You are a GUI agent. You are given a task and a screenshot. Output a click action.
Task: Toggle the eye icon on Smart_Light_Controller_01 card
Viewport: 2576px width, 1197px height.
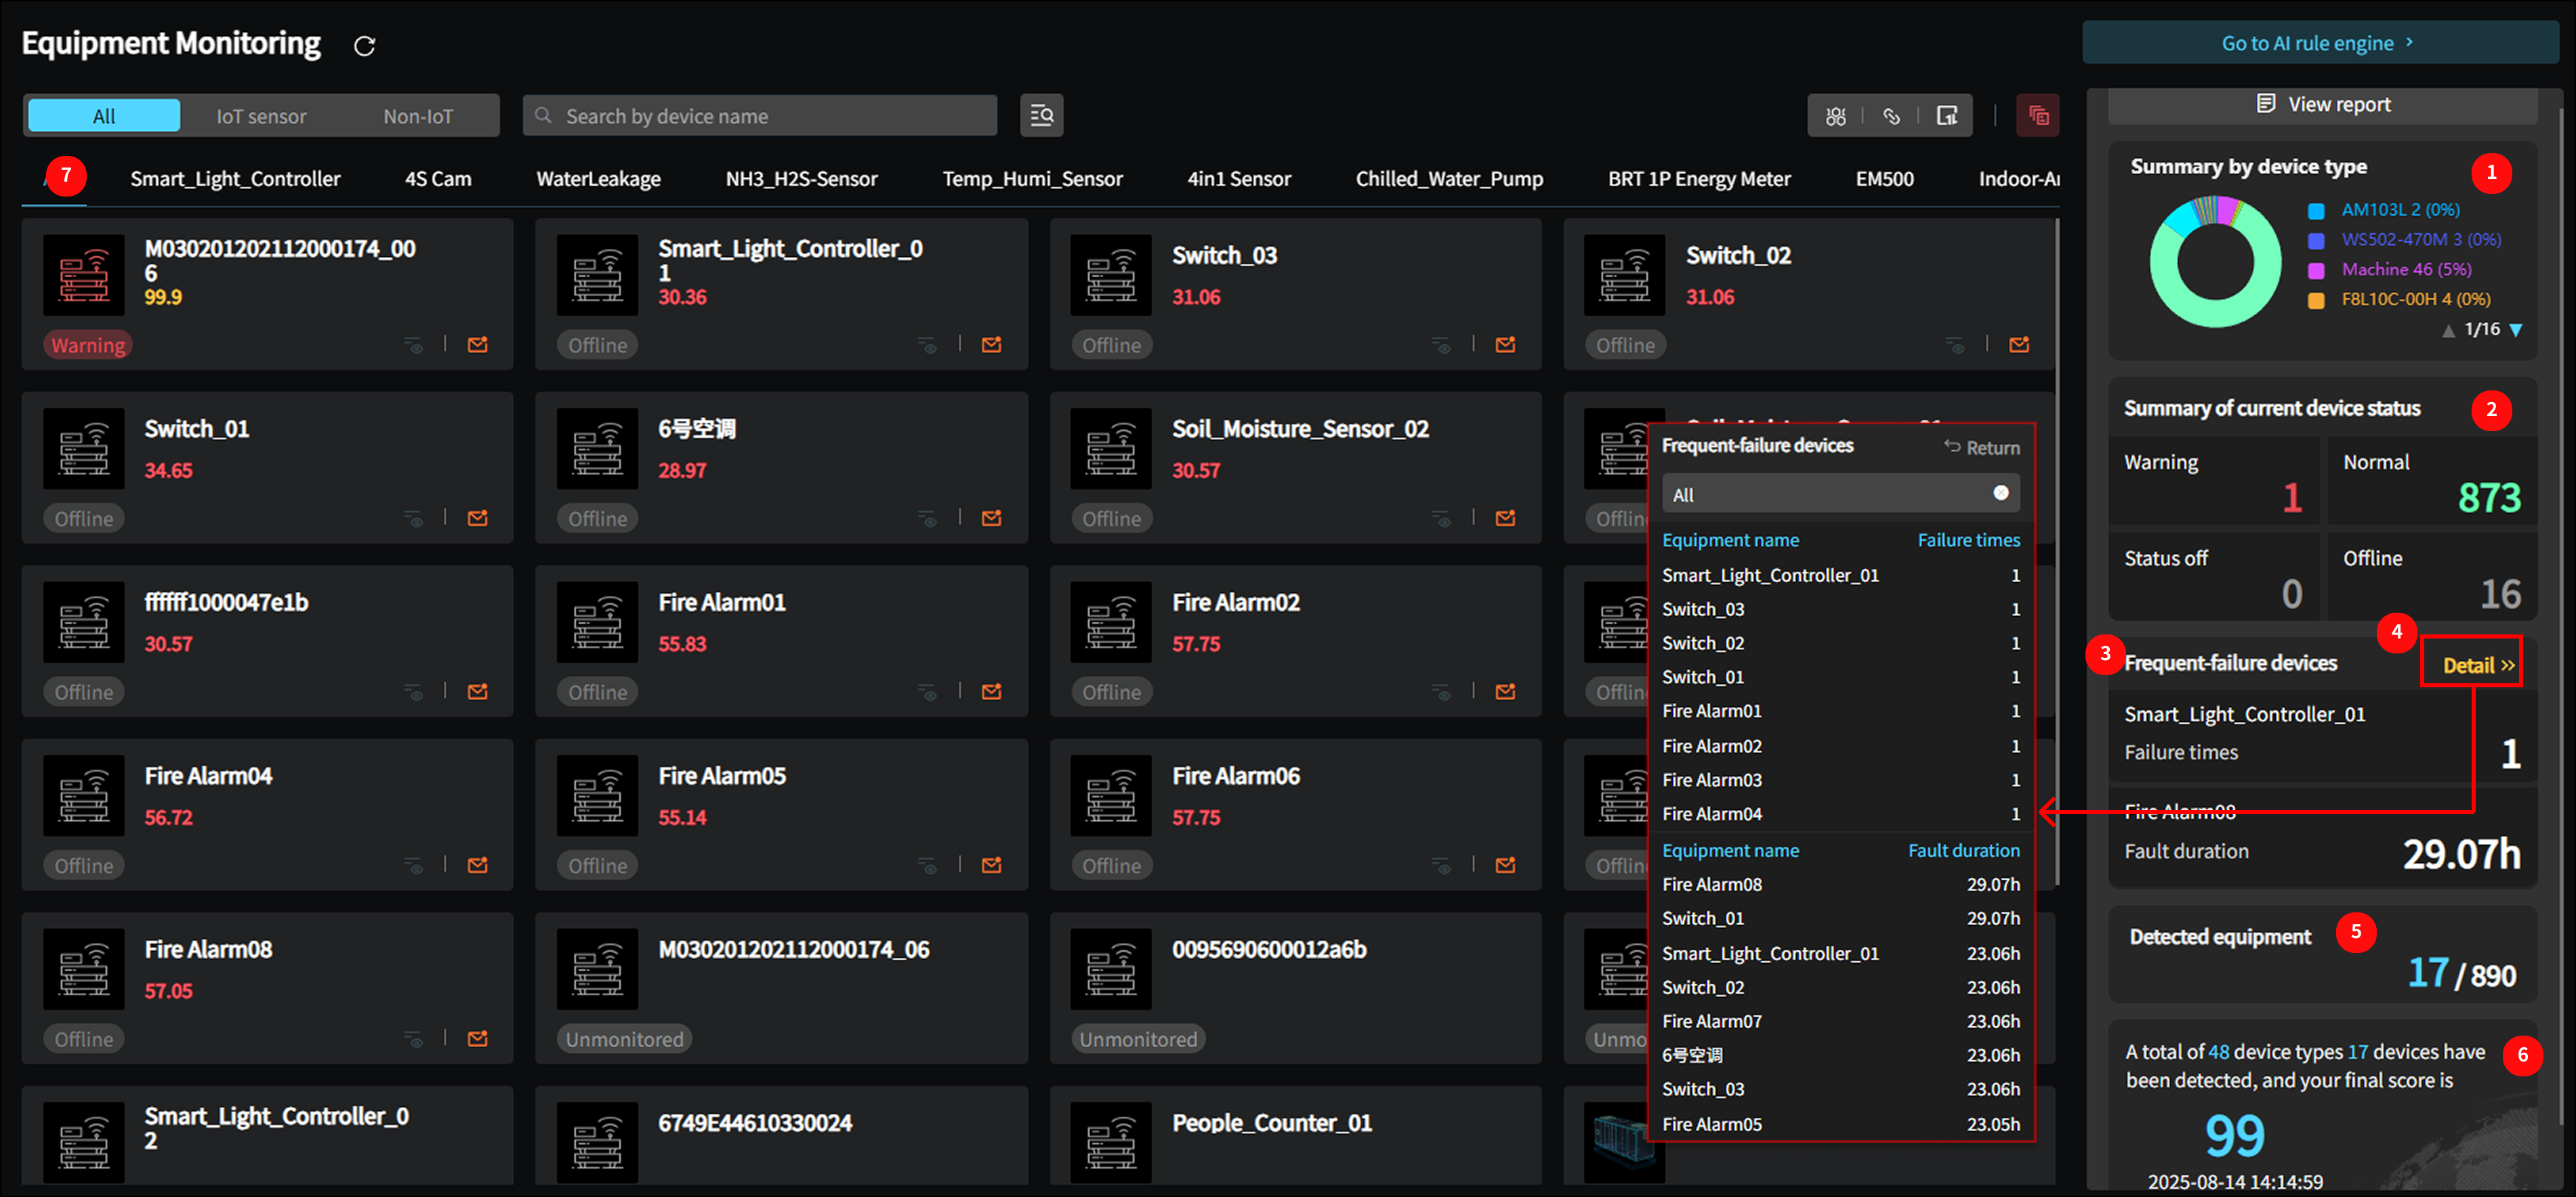point(928,345)
